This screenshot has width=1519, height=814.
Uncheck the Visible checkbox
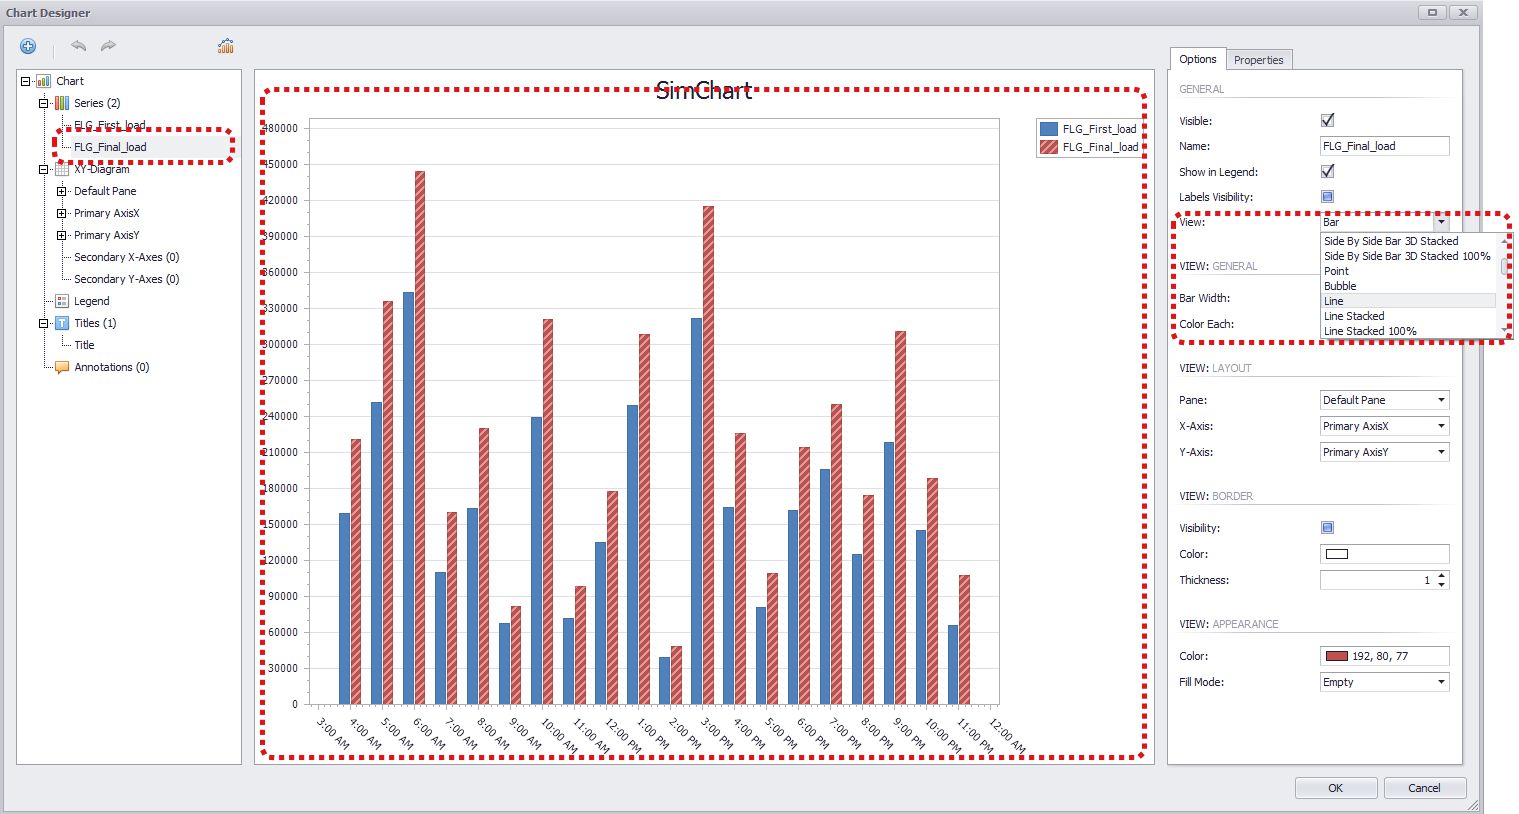tap(1327, 120)
